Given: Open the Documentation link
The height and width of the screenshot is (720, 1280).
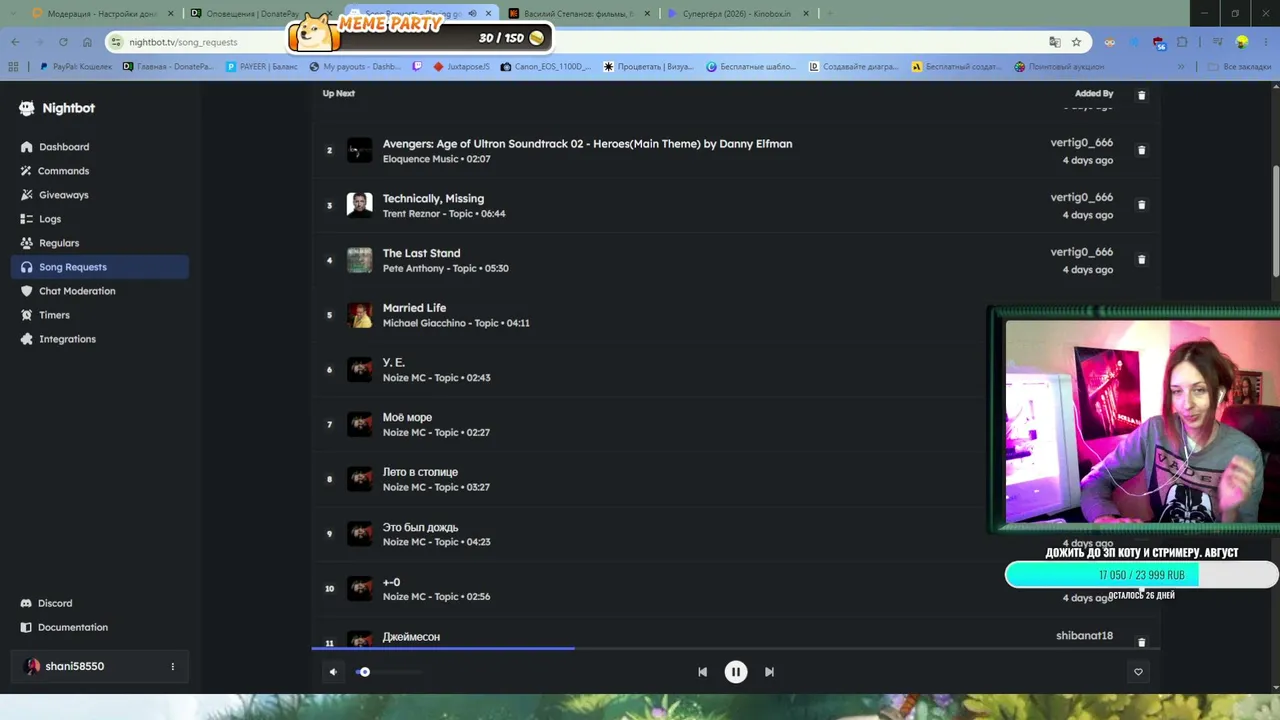Looking at the screenshot, I should (x=100, y=627).
